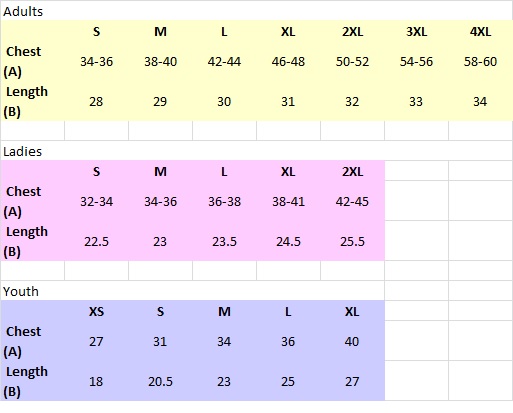Select Ladies chest value 32-34
Viewport: 513px width, 413px height.
point(96,202)
